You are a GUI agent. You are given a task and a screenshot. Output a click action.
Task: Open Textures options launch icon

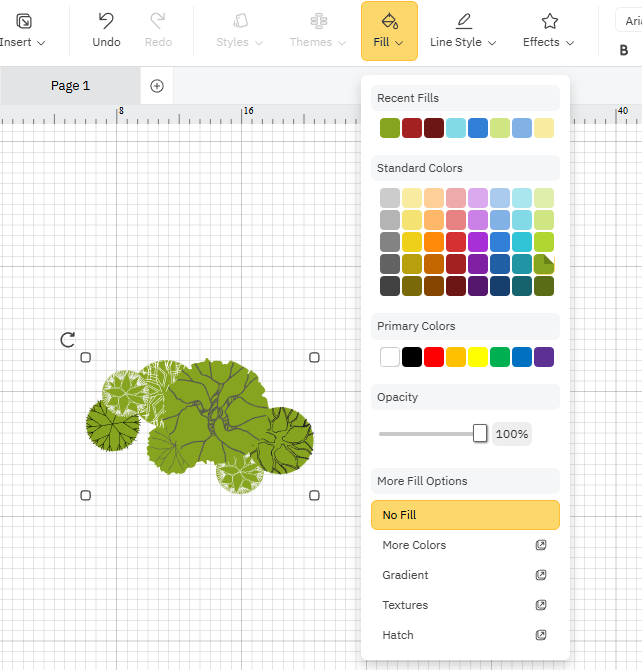coord(541,605)
